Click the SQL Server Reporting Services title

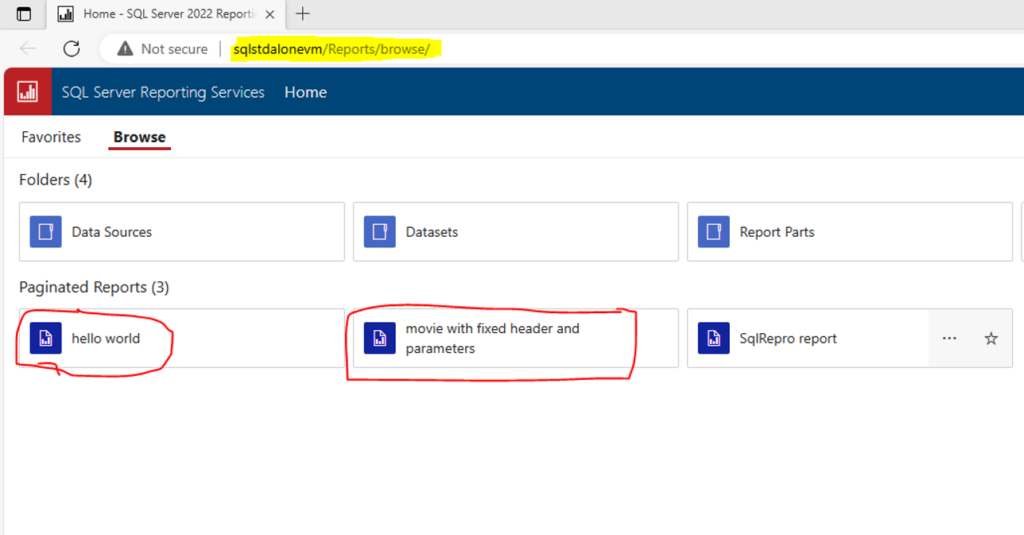(163, 92)
